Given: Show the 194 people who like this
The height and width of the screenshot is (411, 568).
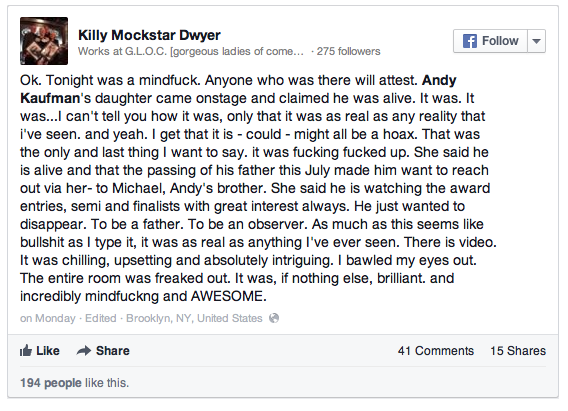Looking at the screenshot, I should [51, 383].
